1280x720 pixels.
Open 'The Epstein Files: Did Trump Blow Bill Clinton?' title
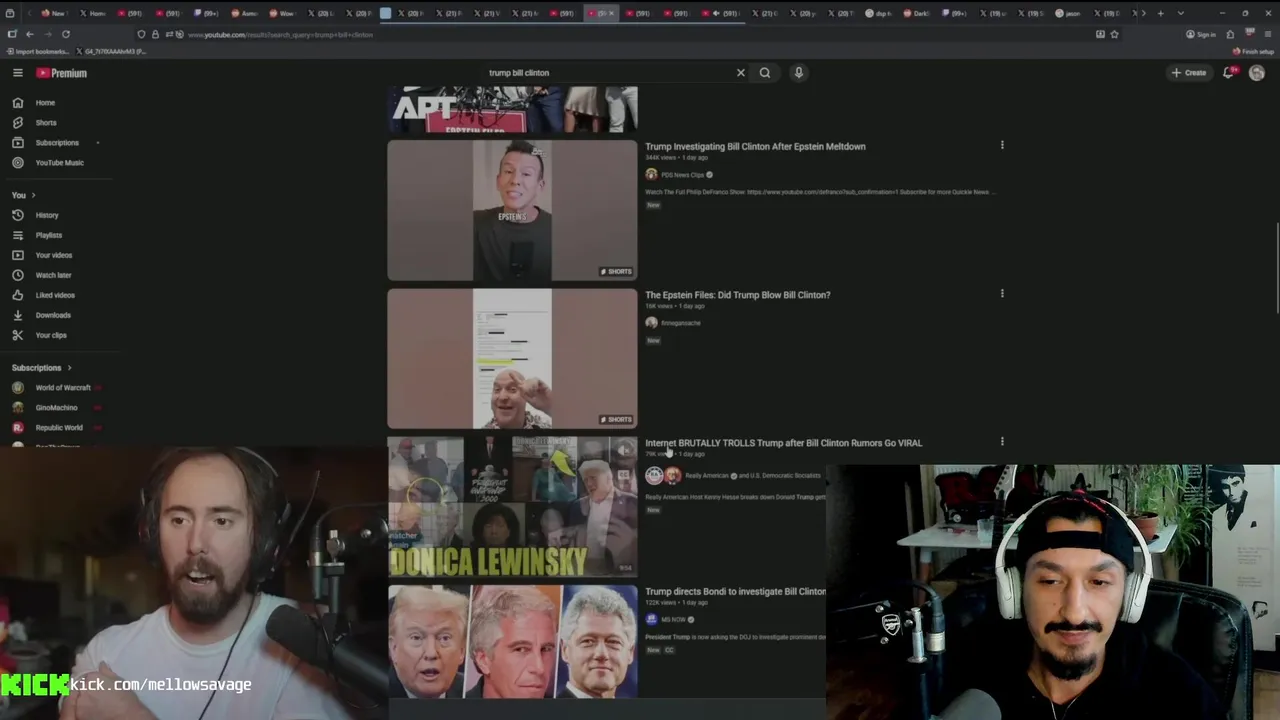pos(737,295)
